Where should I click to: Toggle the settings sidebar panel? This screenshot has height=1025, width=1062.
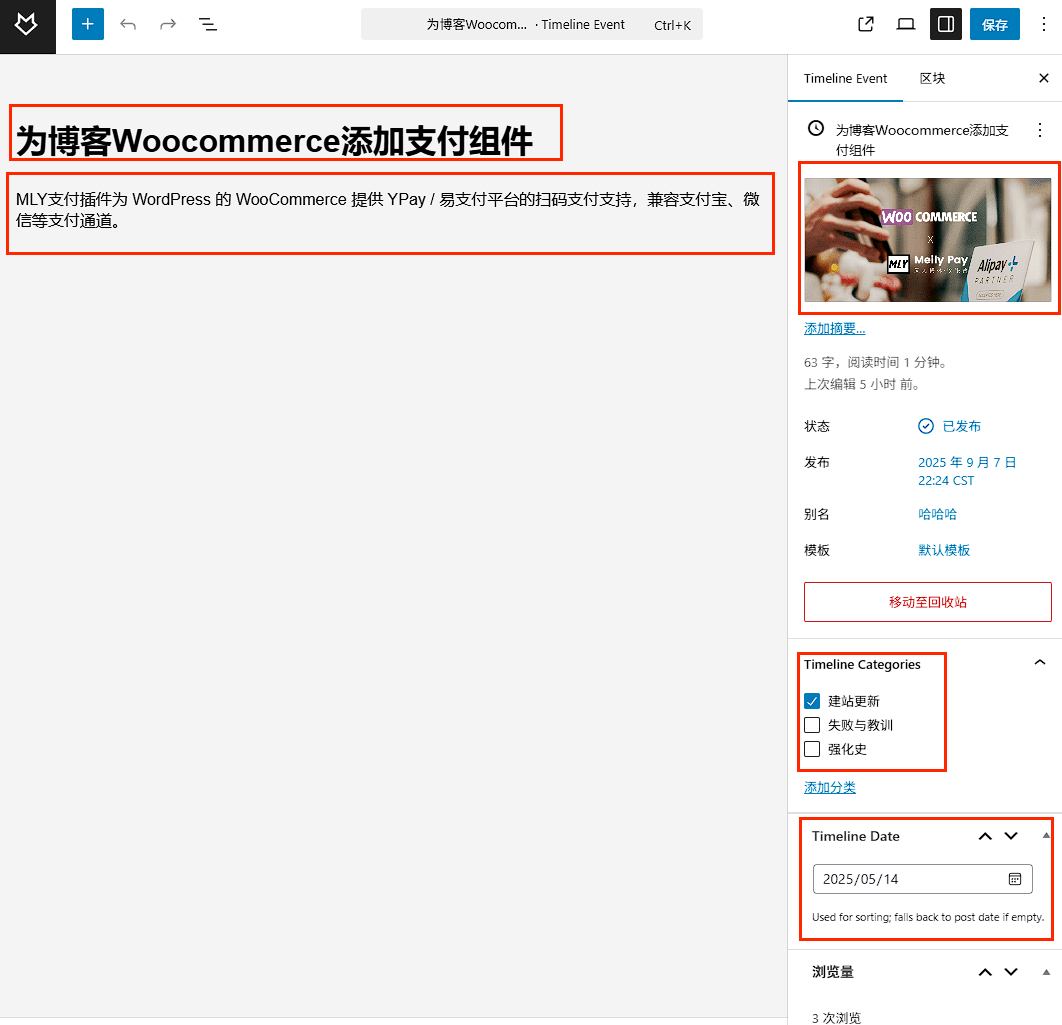coord(945,24)
